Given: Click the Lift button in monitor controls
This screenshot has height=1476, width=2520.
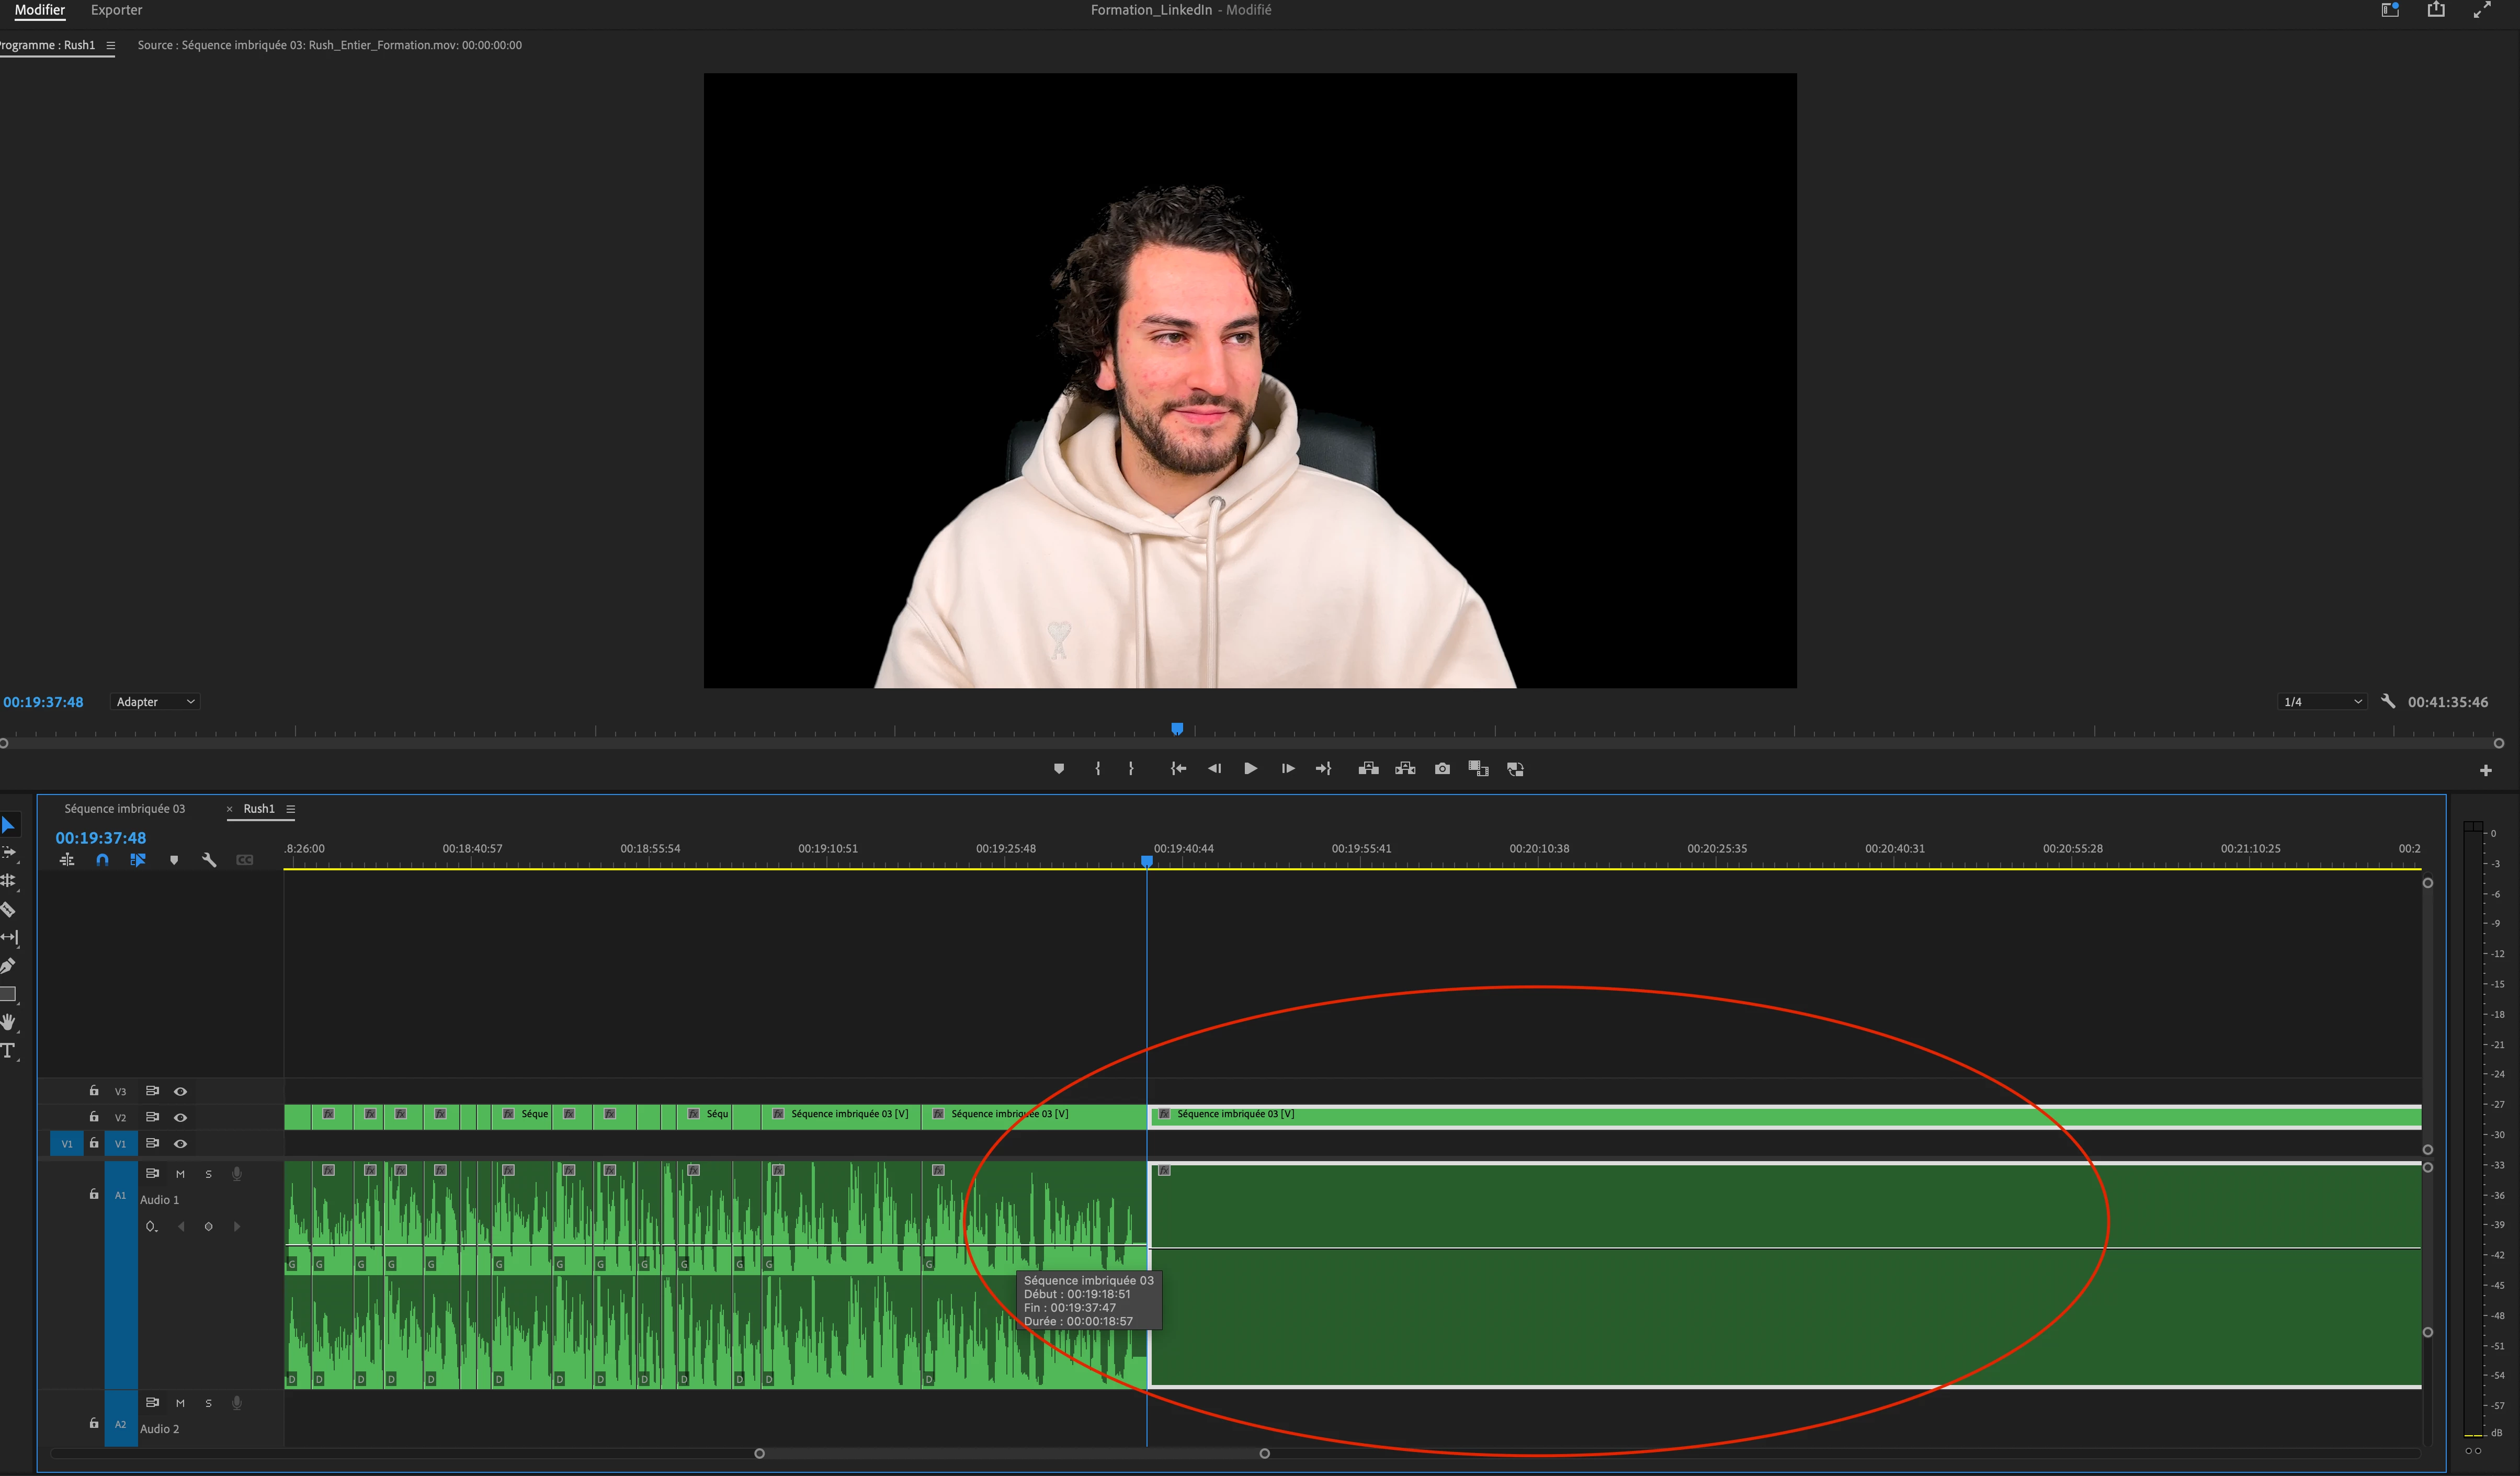Looking at the screenshot, I should point(1368,769).
